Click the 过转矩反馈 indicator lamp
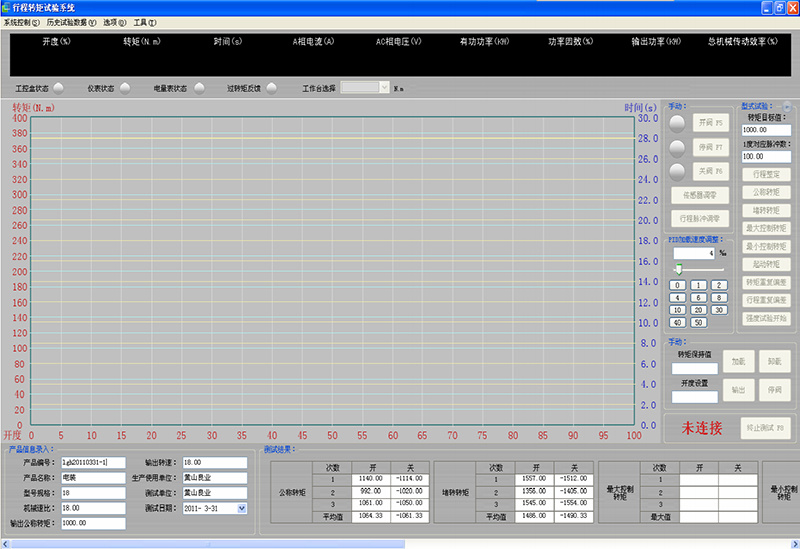 coord(272,88)
